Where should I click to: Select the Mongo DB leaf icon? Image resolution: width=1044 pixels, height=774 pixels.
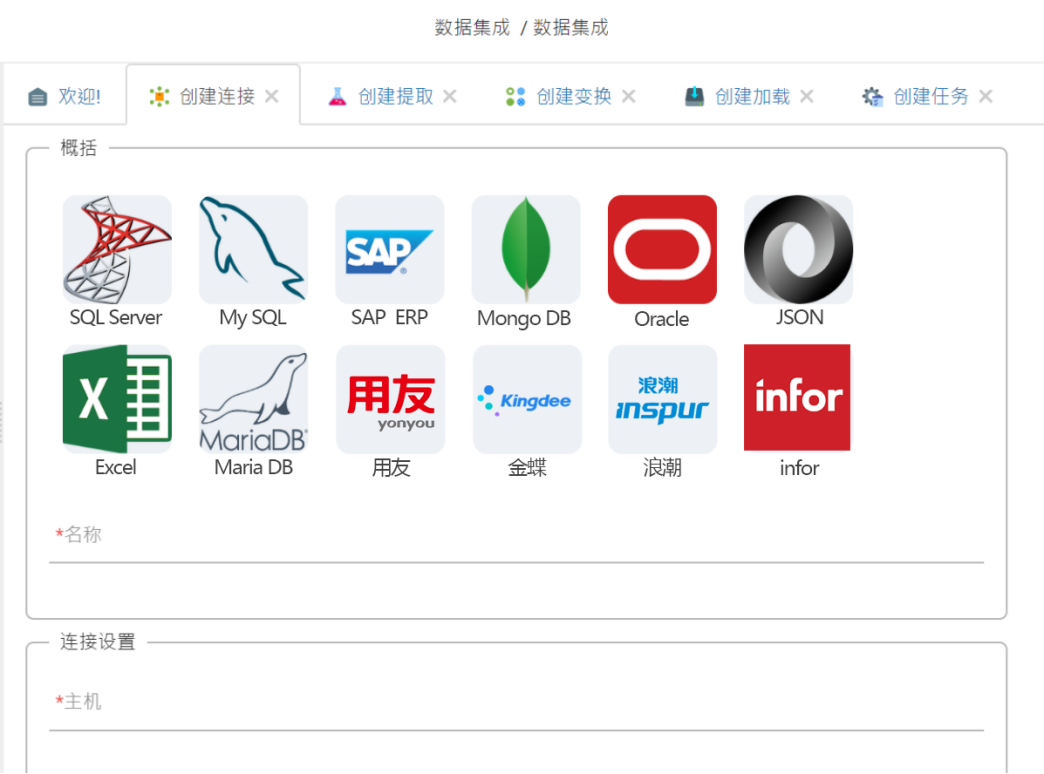pos(526,250)
